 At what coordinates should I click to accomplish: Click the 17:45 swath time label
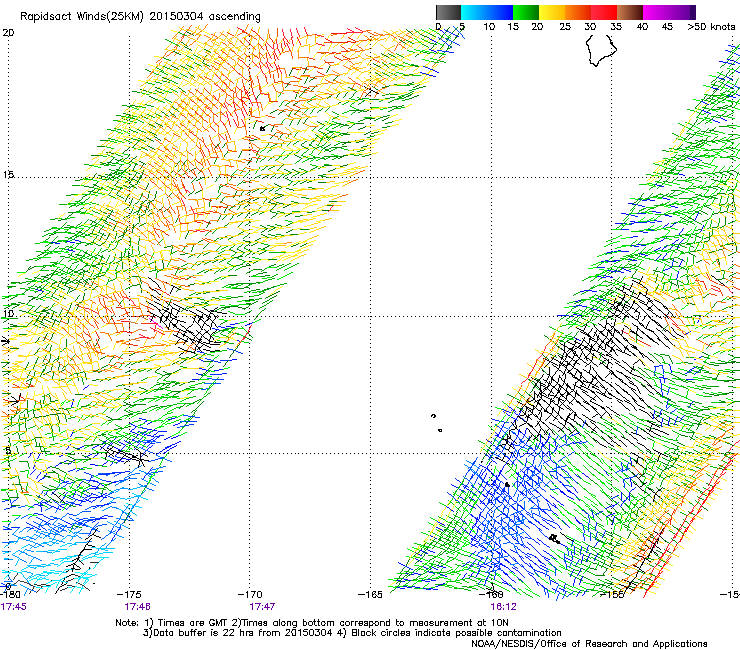pyautogui.click(x=13, y=606)
